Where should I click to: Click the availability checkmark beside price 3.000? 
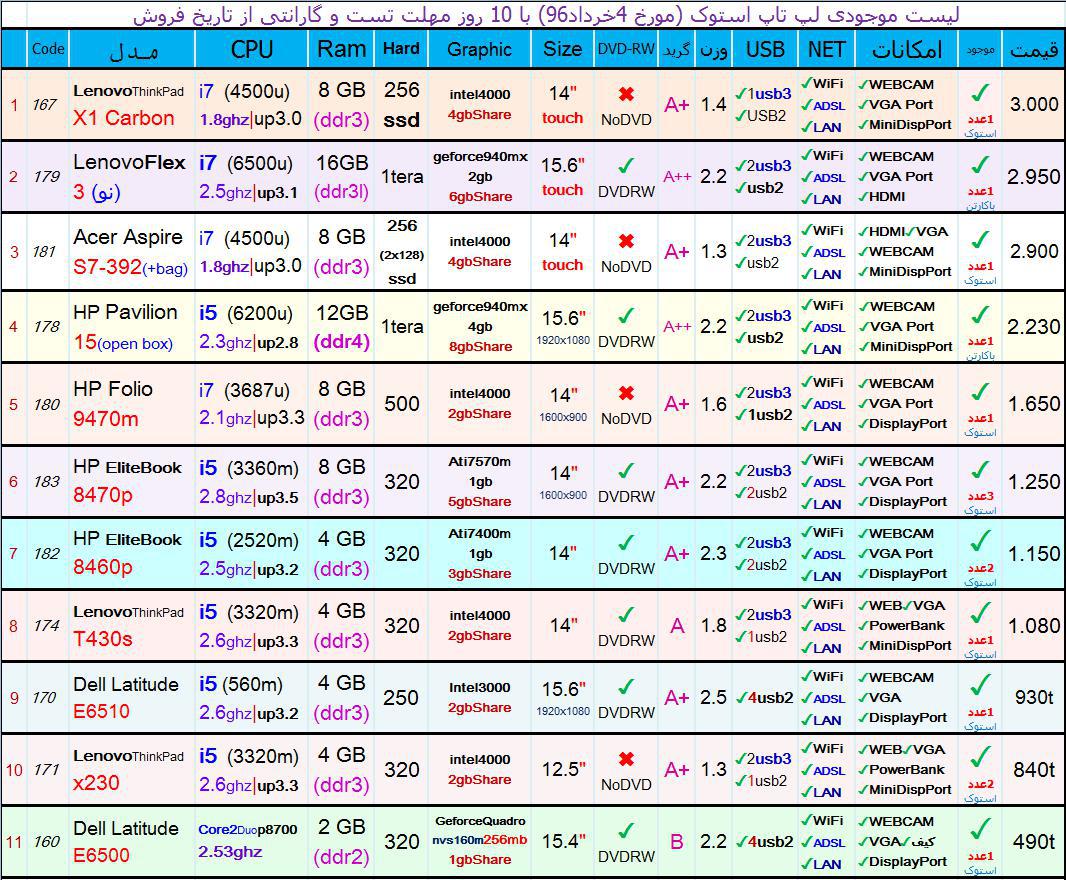[x=980, y=92]
